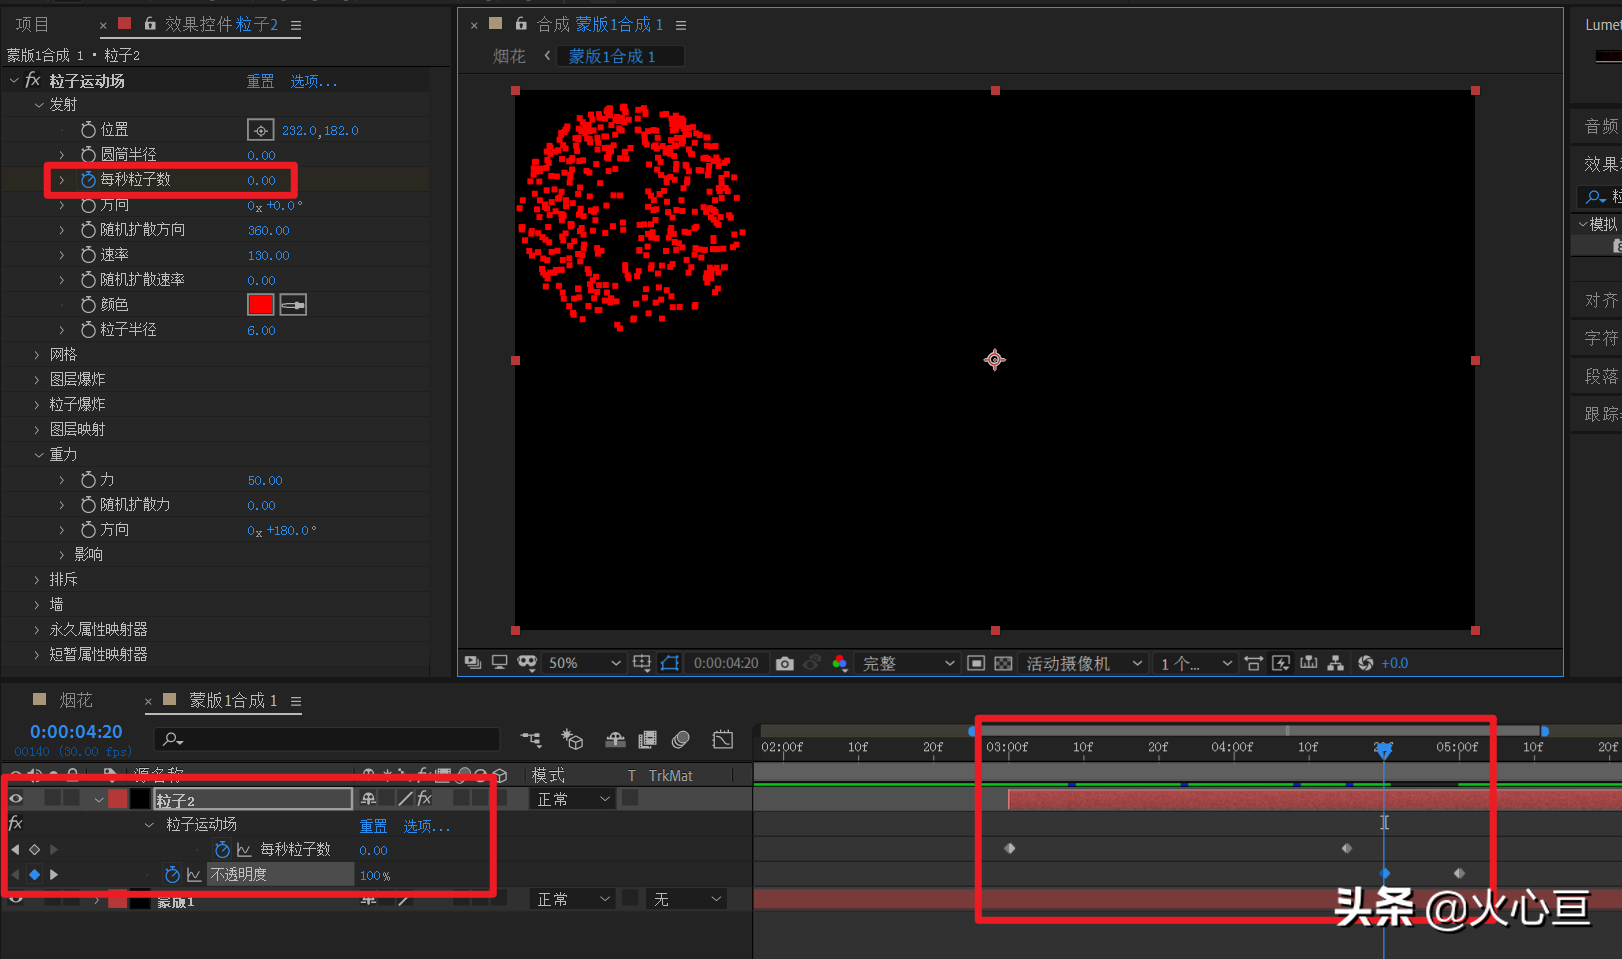The height and width of the screenshot is (959, 1622).
Task: Take a snapshot with the camera icon
Action: [785, 663]
